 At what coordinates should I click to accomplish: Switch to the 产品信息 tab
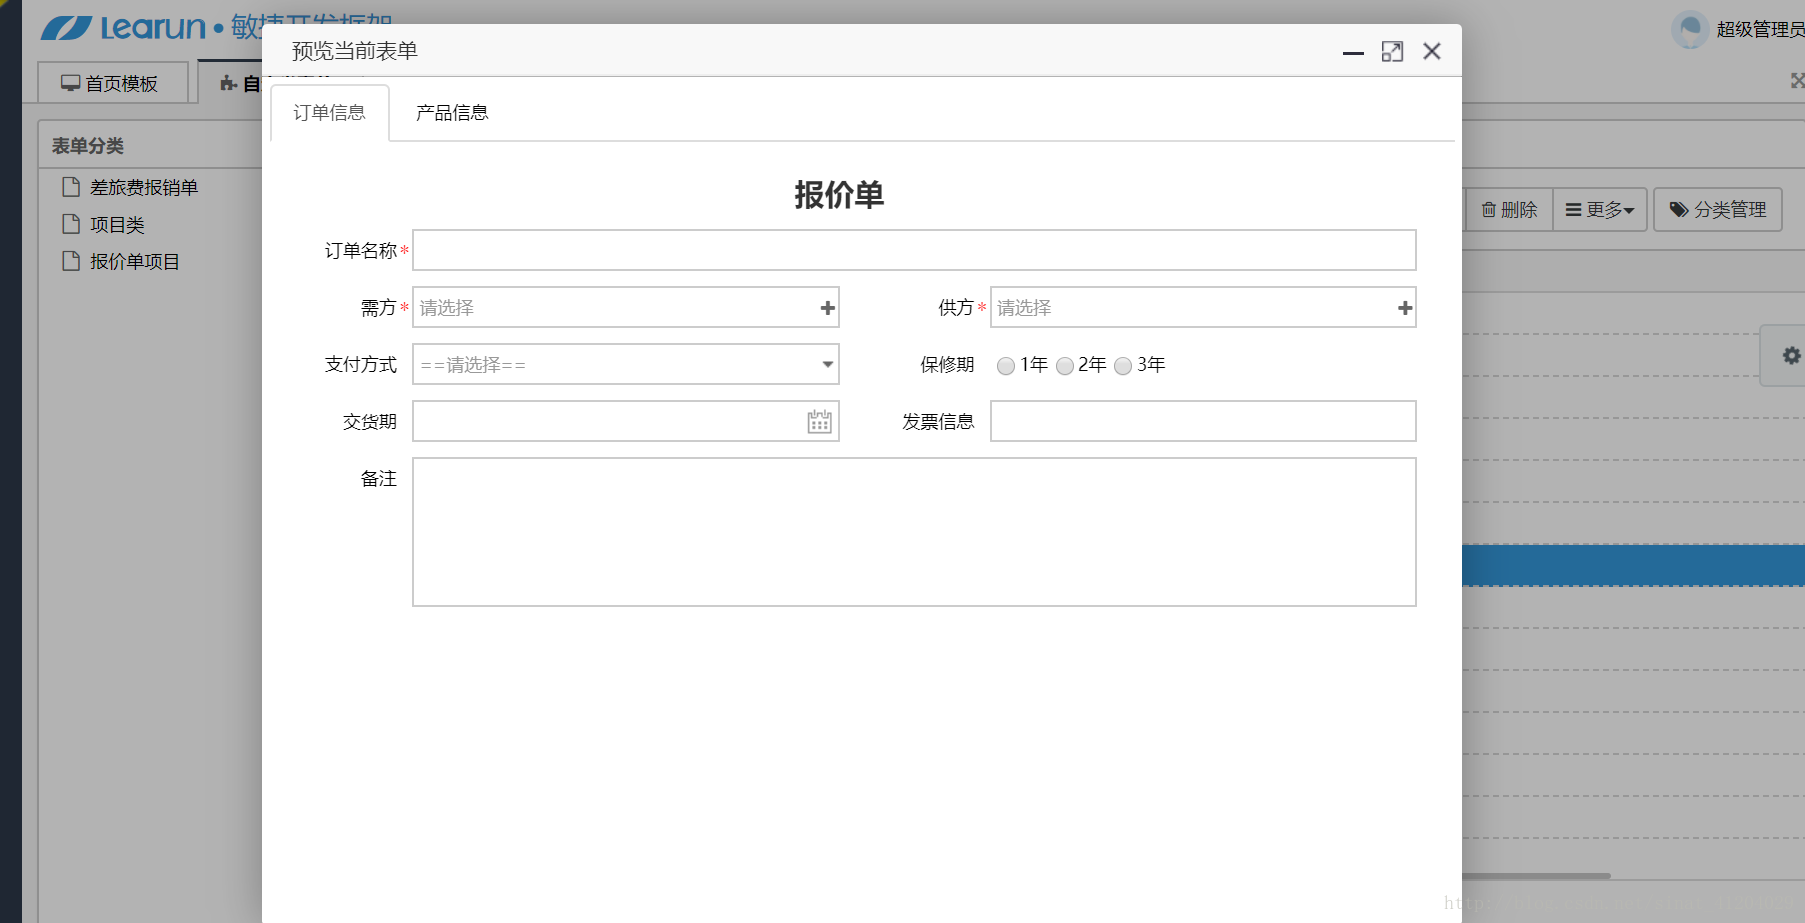pos(452,113)
